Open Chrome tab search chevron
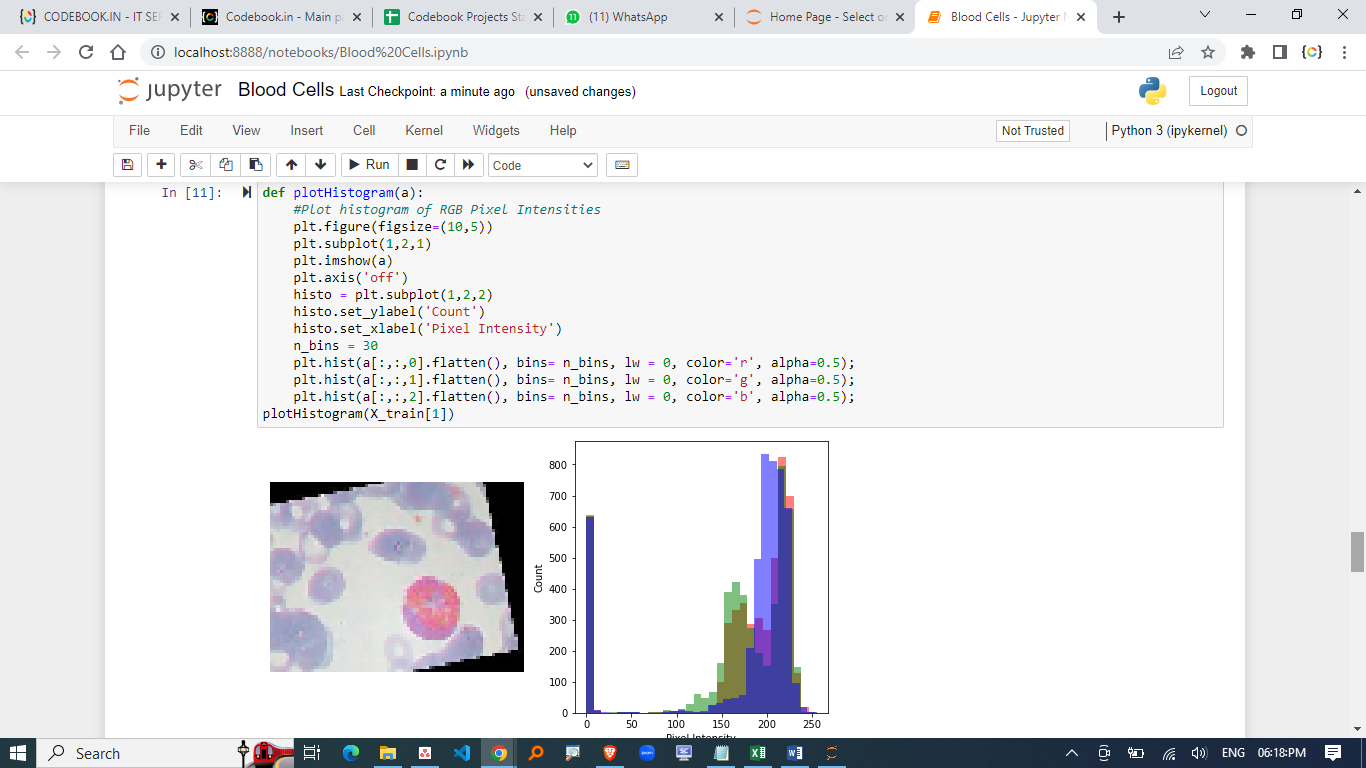 (x=1204, y=15)
